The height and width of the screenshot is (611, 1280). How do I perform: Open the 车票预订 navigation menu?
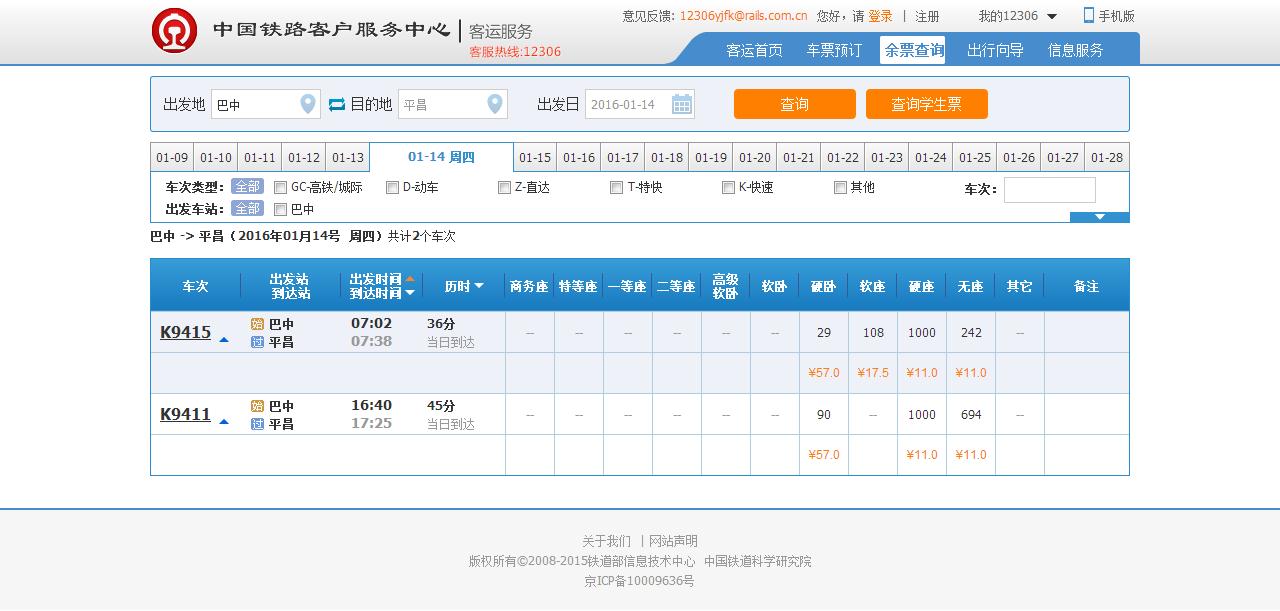[834, 50]
